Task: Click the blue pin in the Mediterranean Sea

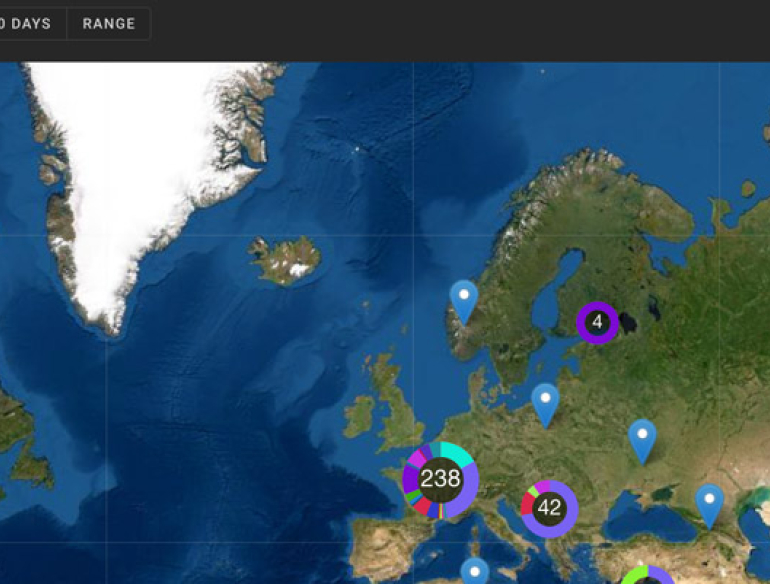Action: click(x=474, y=571)
